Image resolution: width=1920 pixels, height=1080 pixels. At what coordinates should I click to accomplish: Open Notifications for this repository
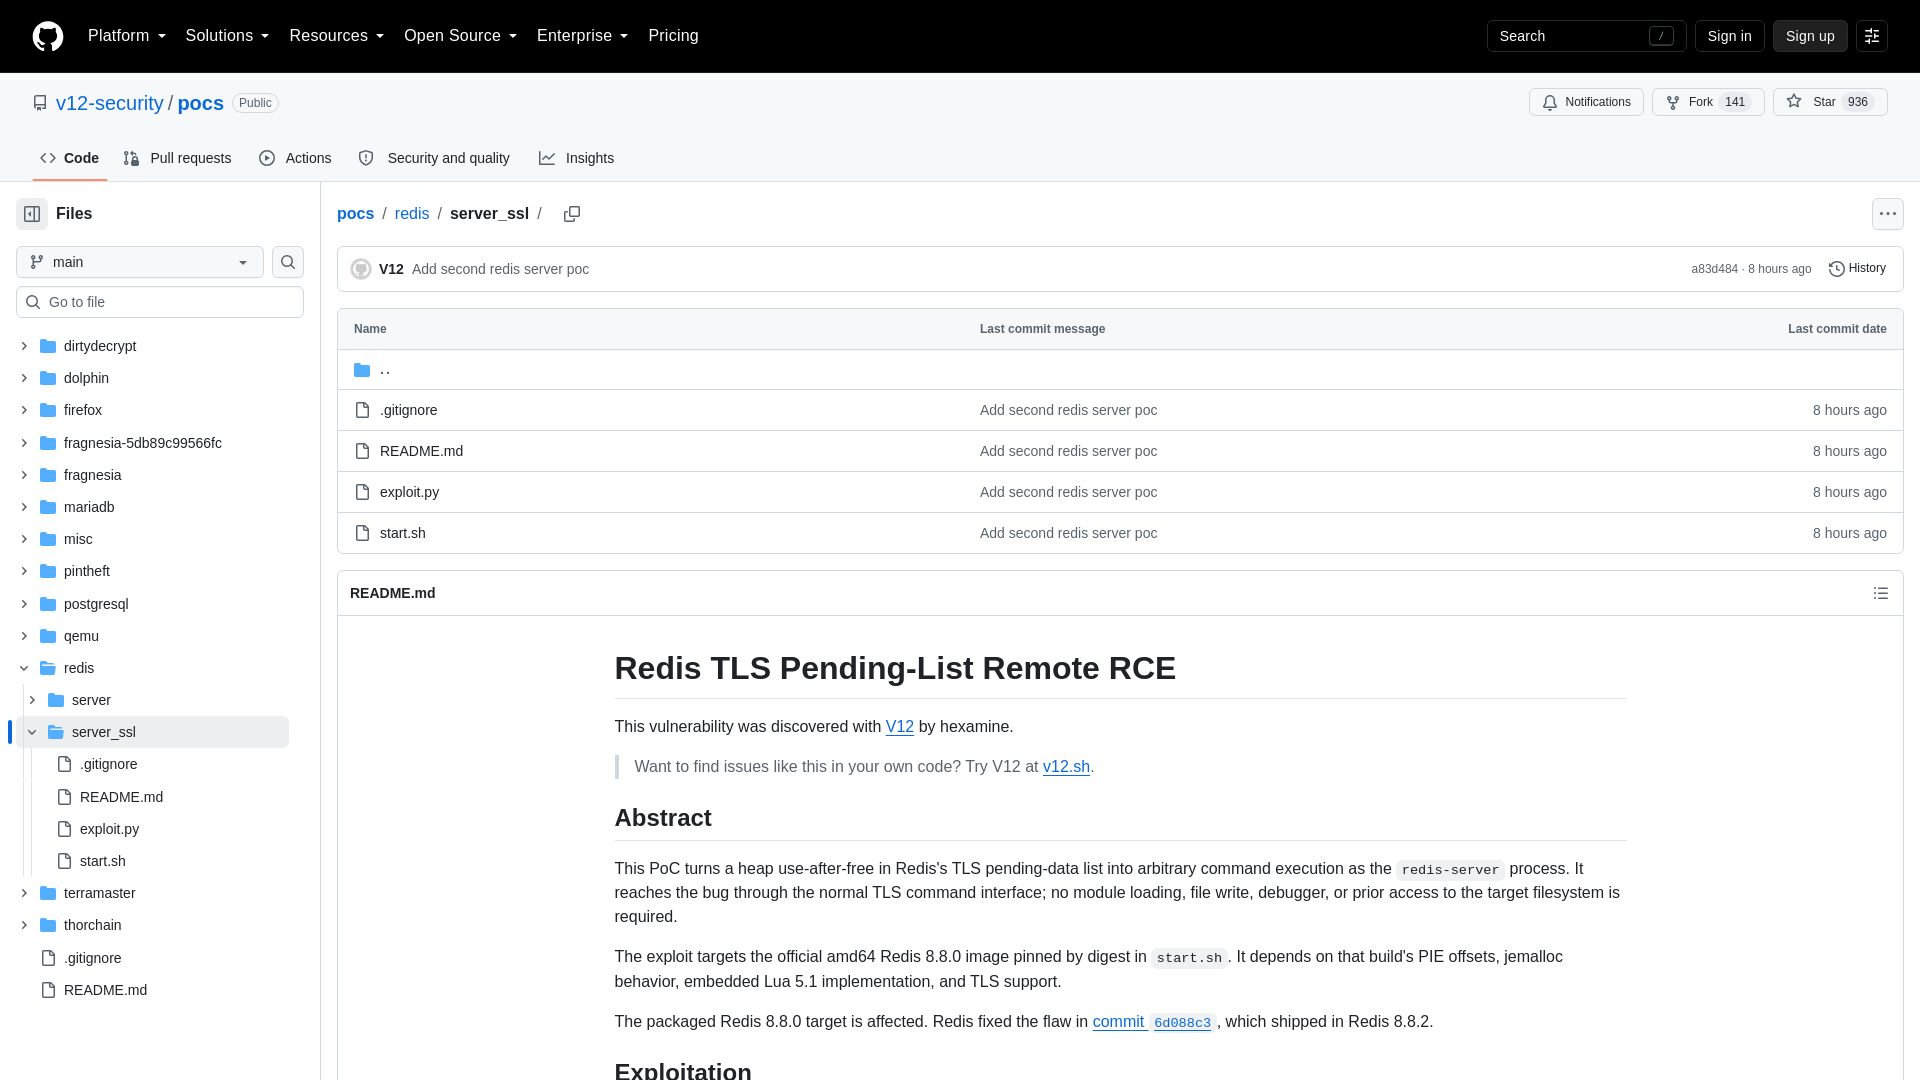pos(1586,102)
